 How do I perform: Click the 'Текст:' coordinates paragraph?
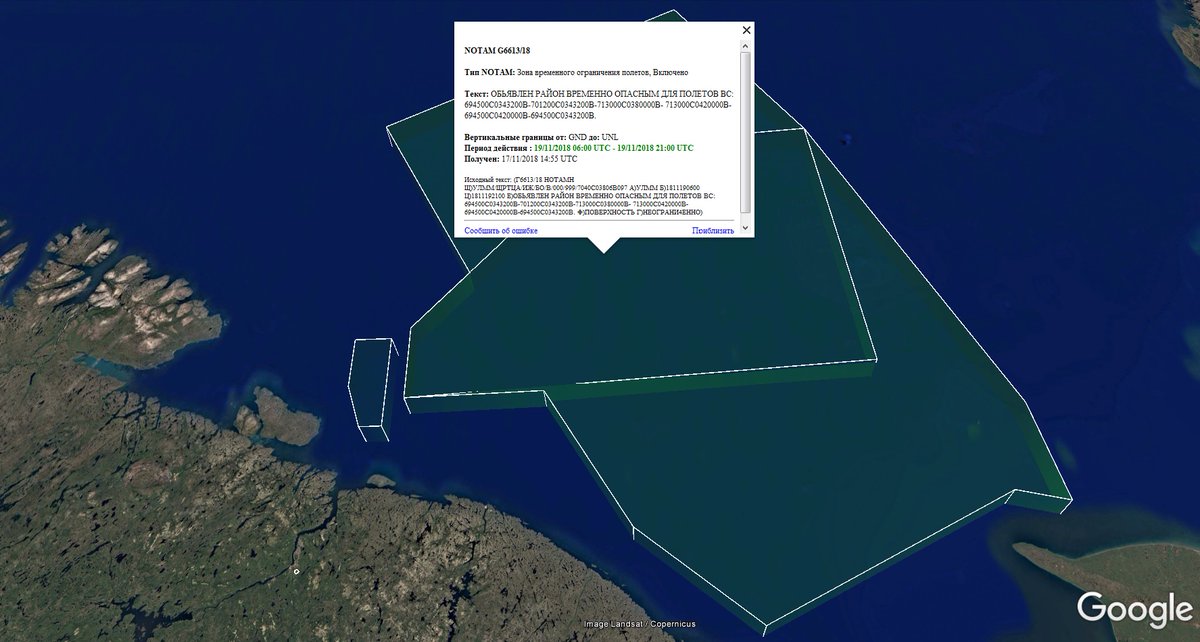pos(598,104)
